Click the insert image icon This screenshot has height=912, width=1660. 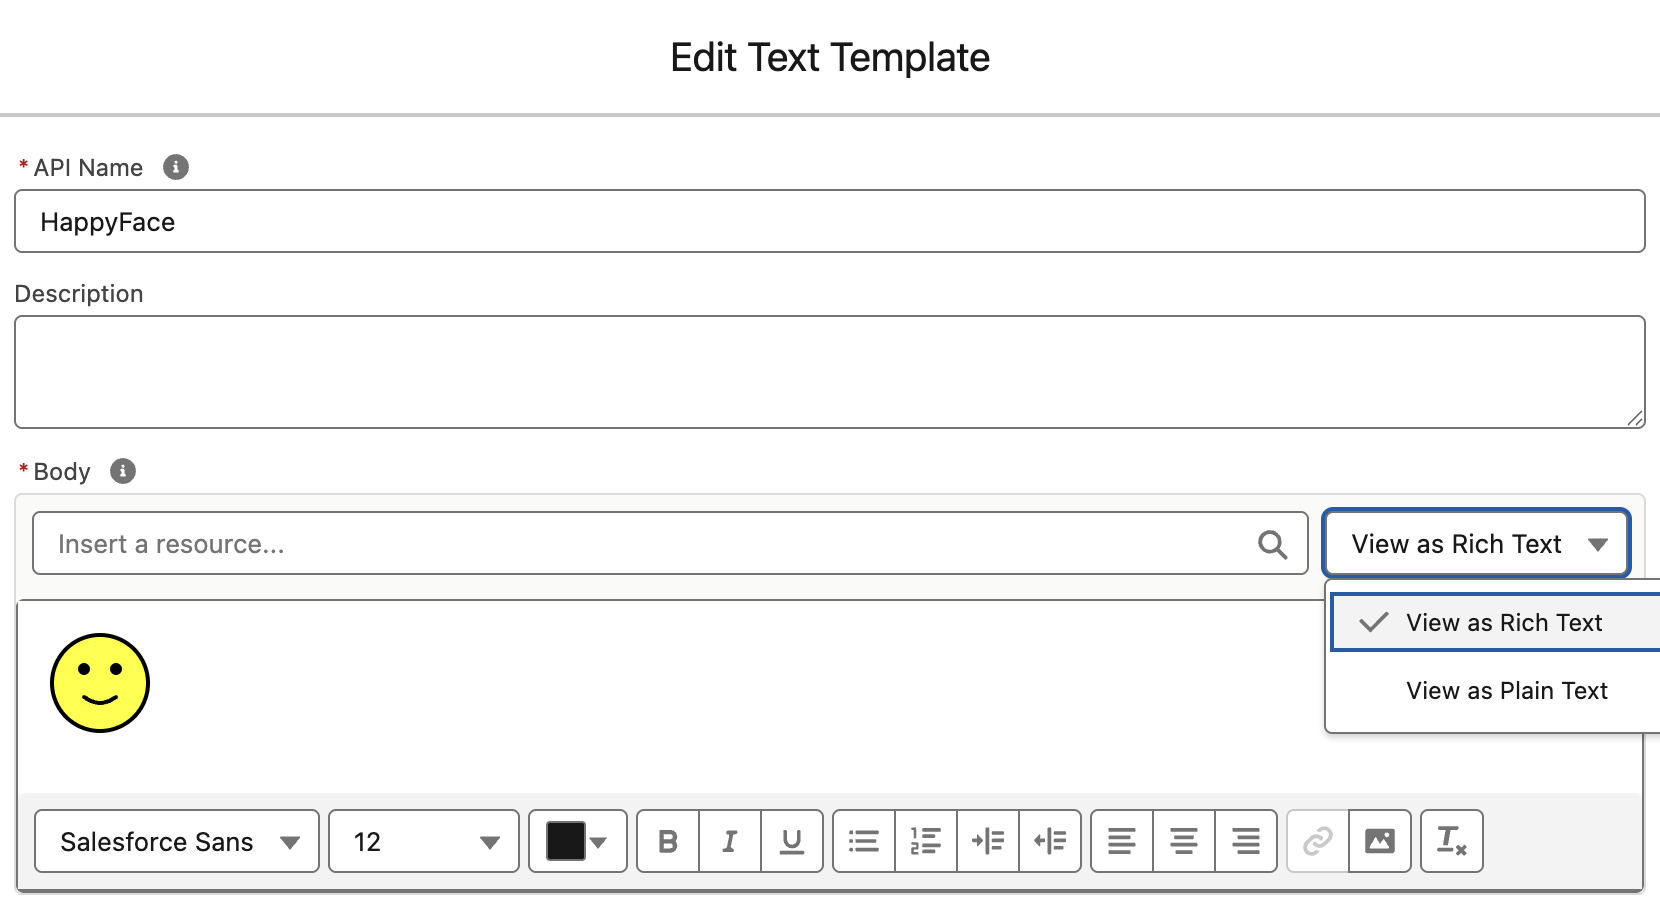point(1380,841)
